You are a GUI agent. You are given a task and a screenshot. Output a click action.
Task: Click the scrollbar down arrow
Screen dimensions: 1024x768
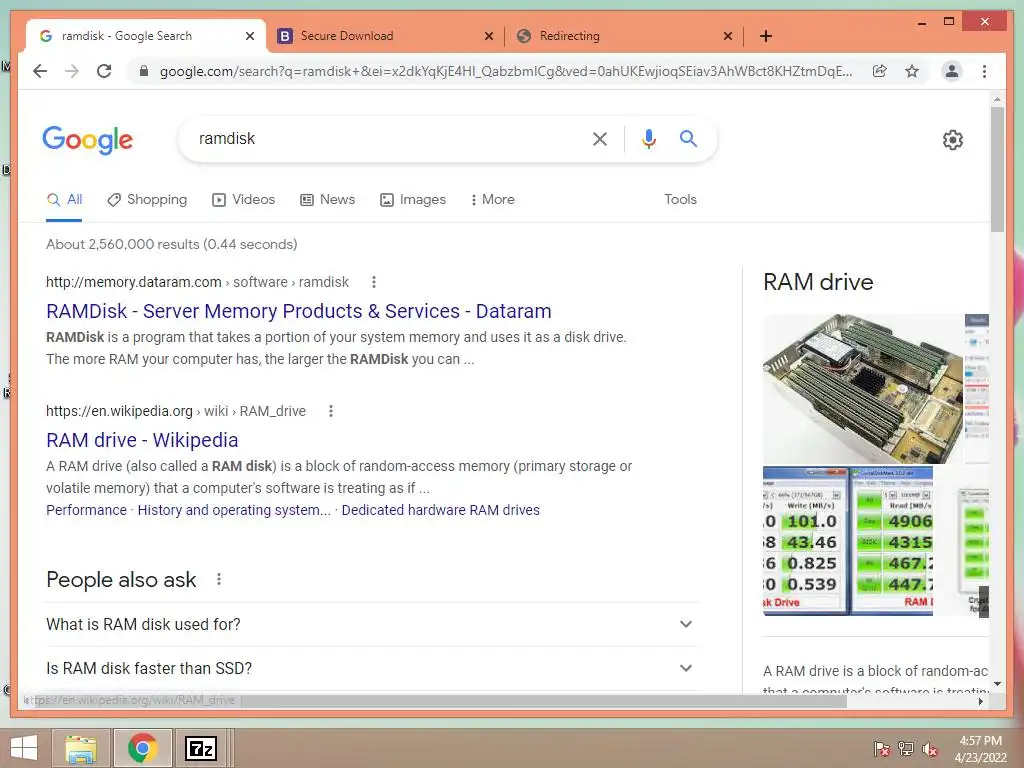(x=997, y=684)
